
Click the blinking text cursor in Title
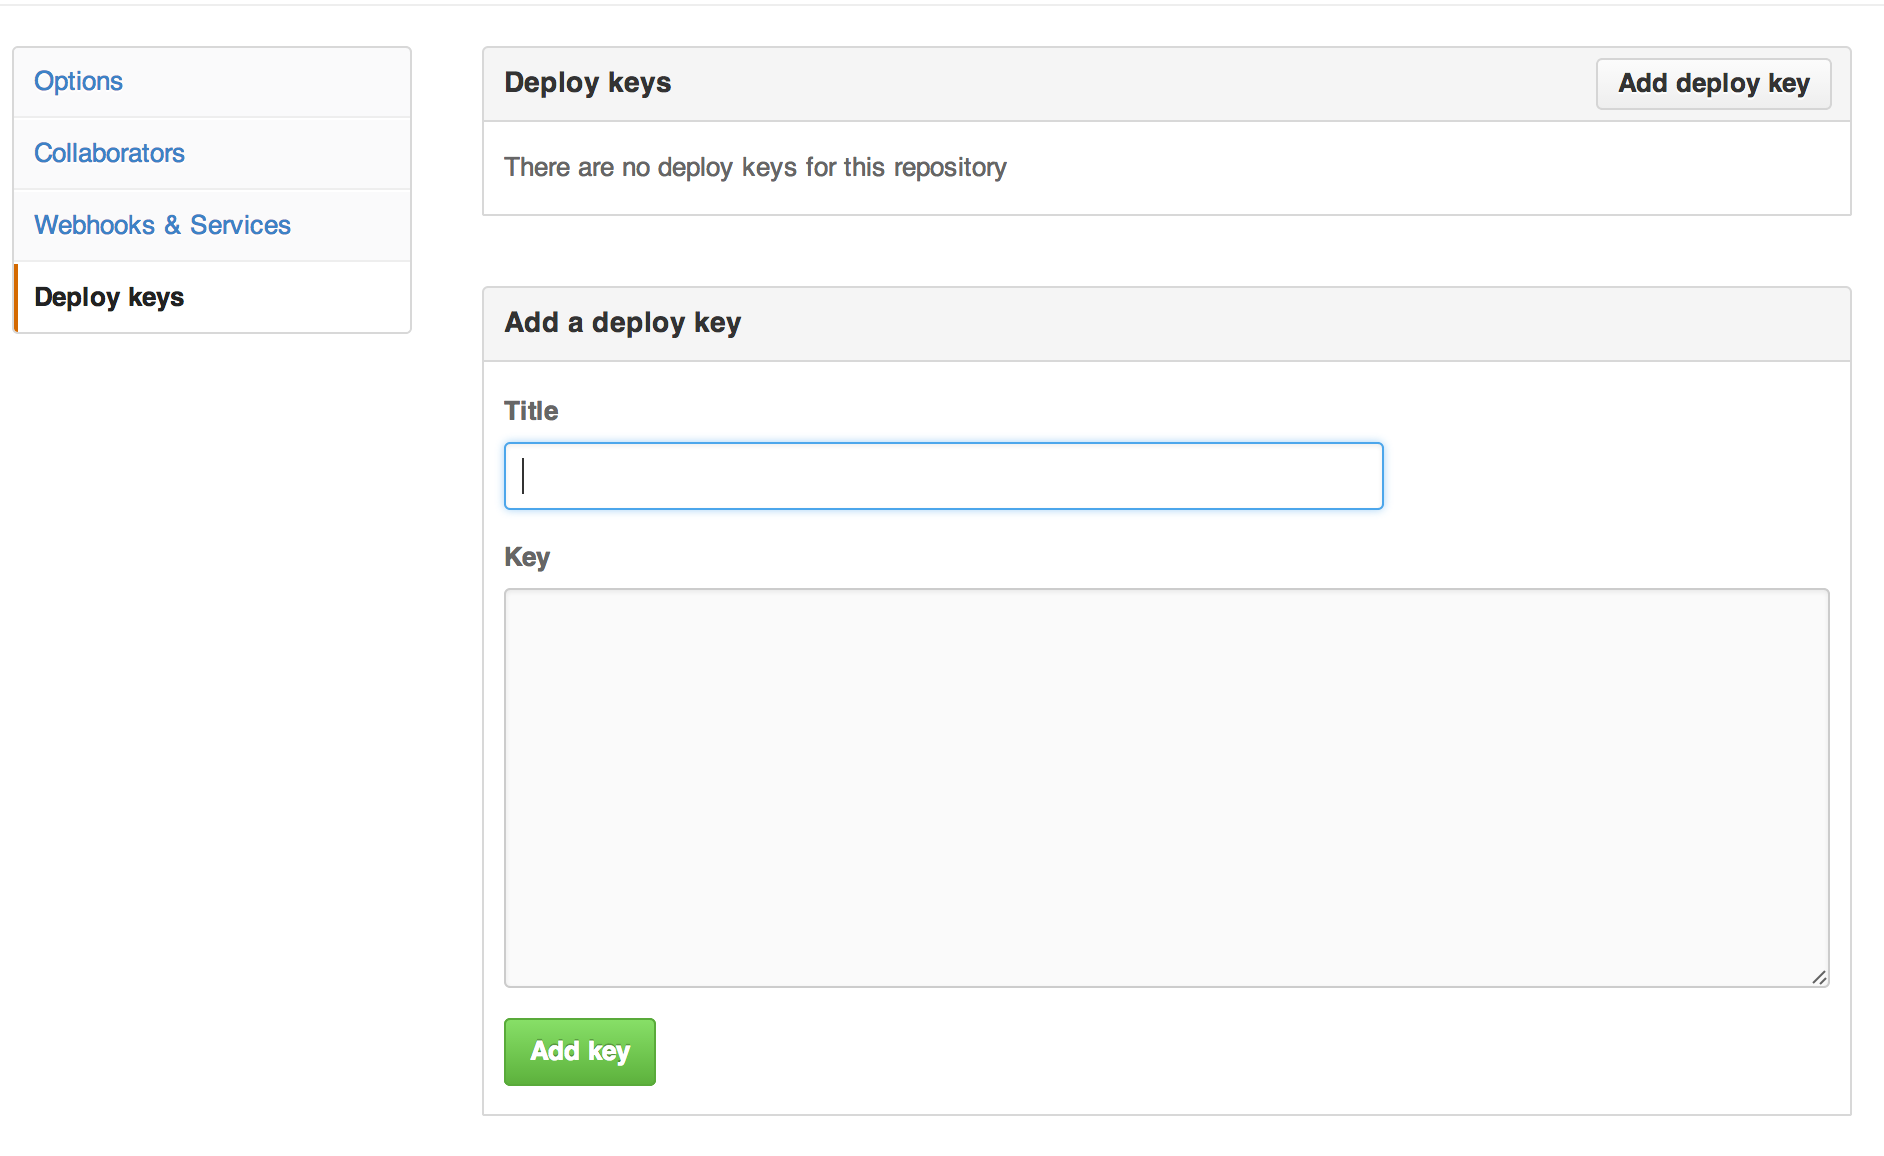point(523,476)
